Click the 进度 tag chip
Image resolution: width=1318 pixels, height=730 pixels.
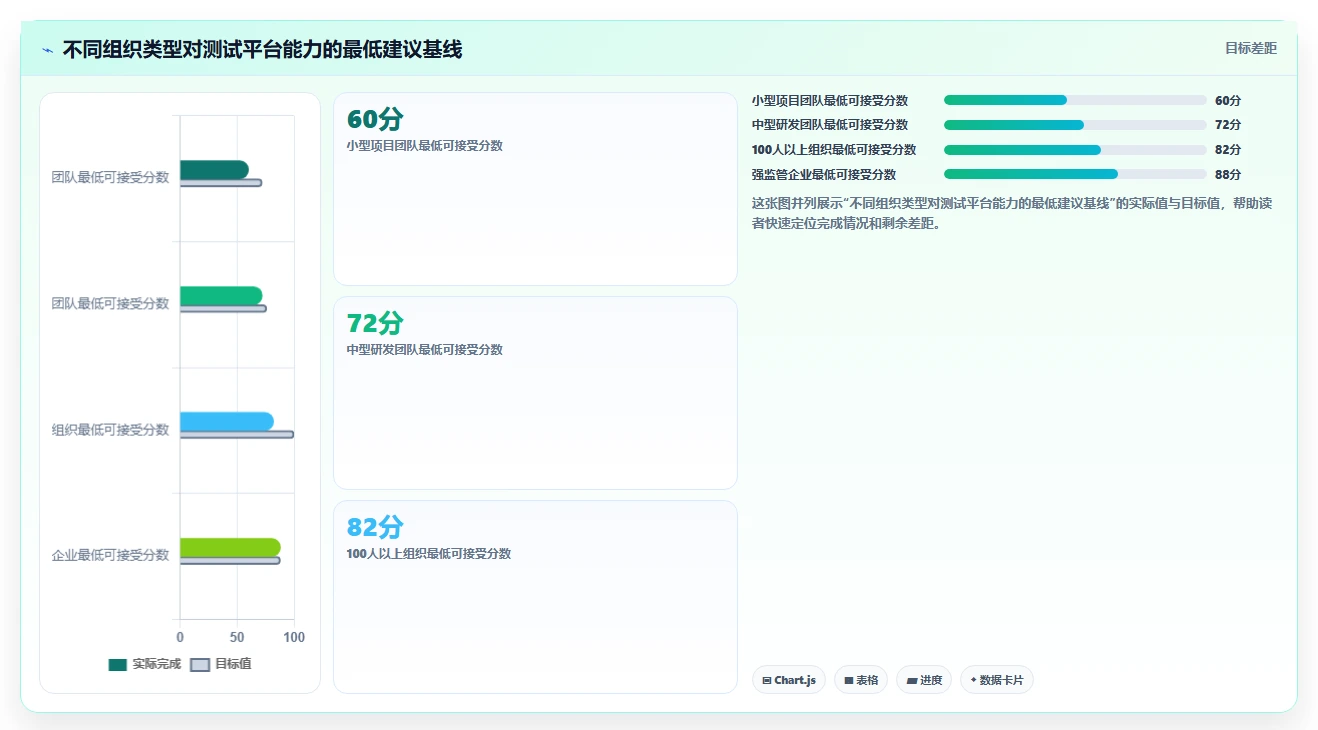point(923,680)
